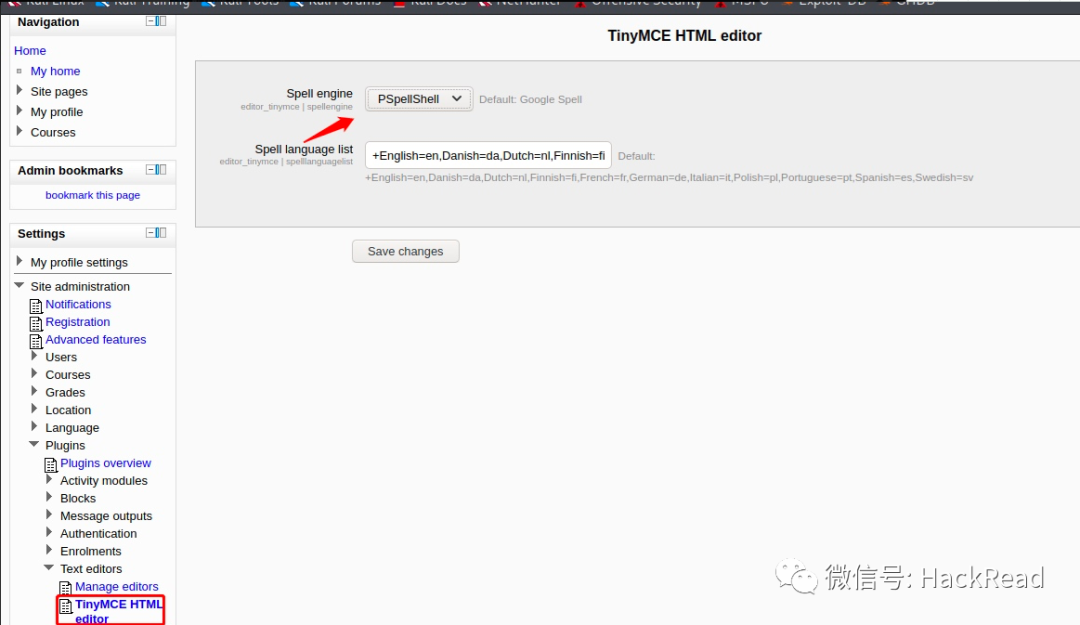The image size is (1080, 625).
Task: Expand Courses in the Navigation block
Action: (x=19, y=131)
